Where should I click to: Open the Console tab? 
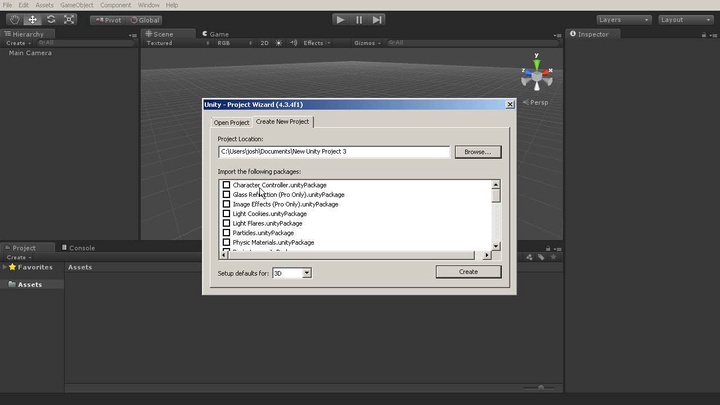tap(81, 248)
